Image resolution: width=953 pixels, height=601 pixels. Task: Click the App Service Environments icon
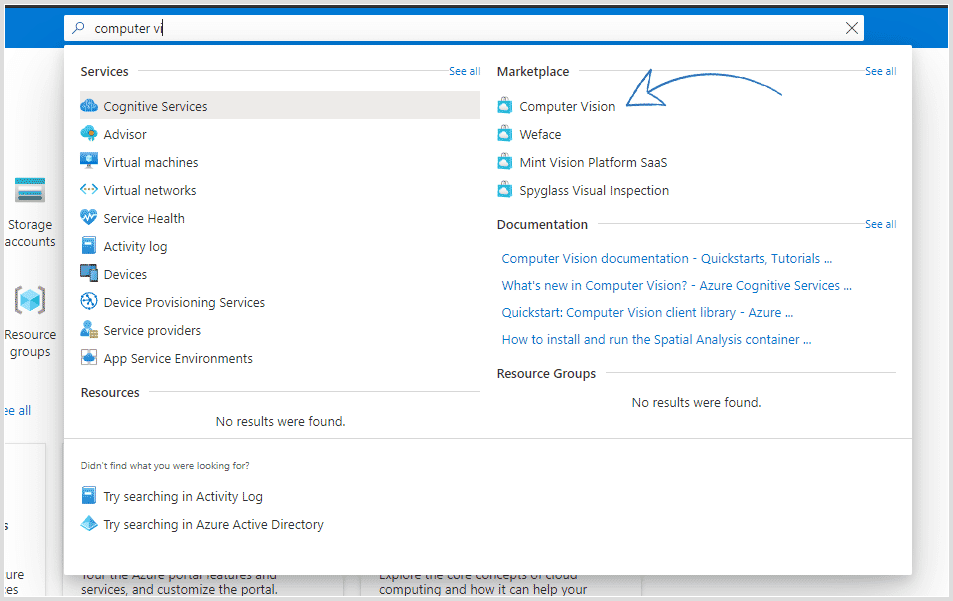(x=89, y=357)
